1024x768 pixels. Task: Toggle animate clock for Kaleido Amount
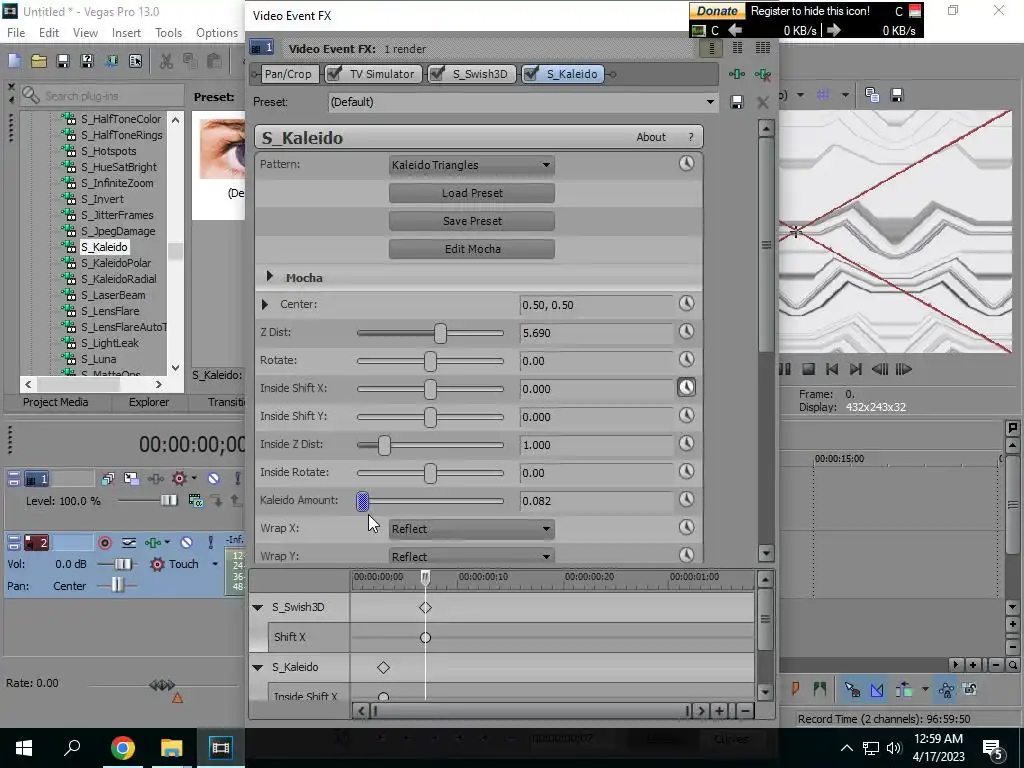click(x=686, y=500)
